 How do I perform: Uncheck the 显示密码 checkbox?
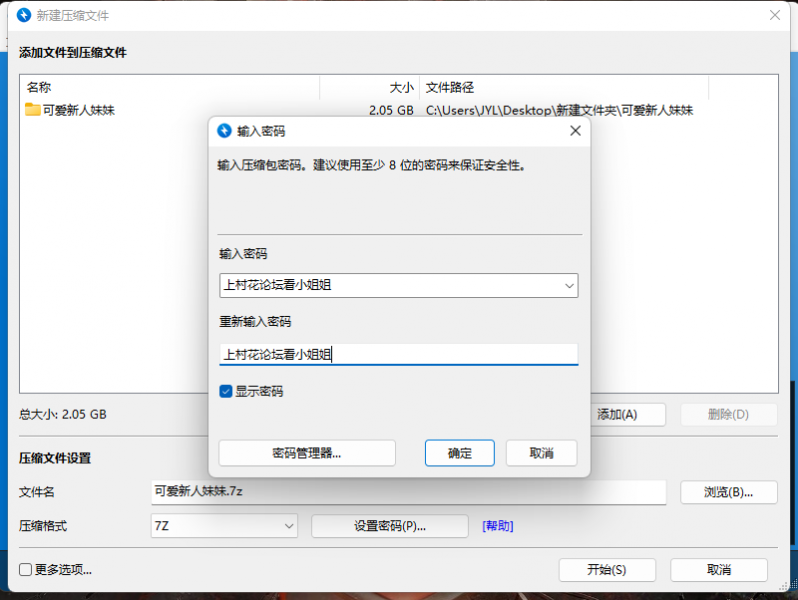(227, 391)
